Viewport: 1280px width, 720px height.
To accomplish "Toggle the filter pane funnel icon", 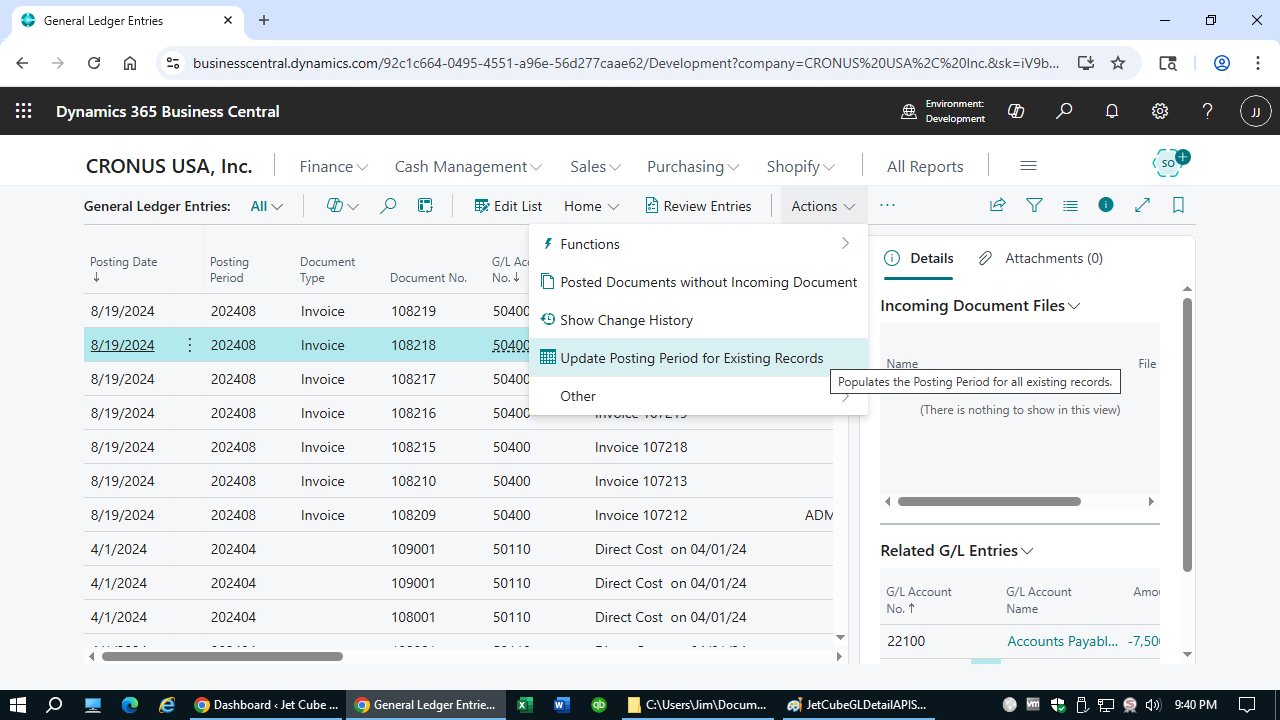I will pyautogui.click(x=1034, y=206).
